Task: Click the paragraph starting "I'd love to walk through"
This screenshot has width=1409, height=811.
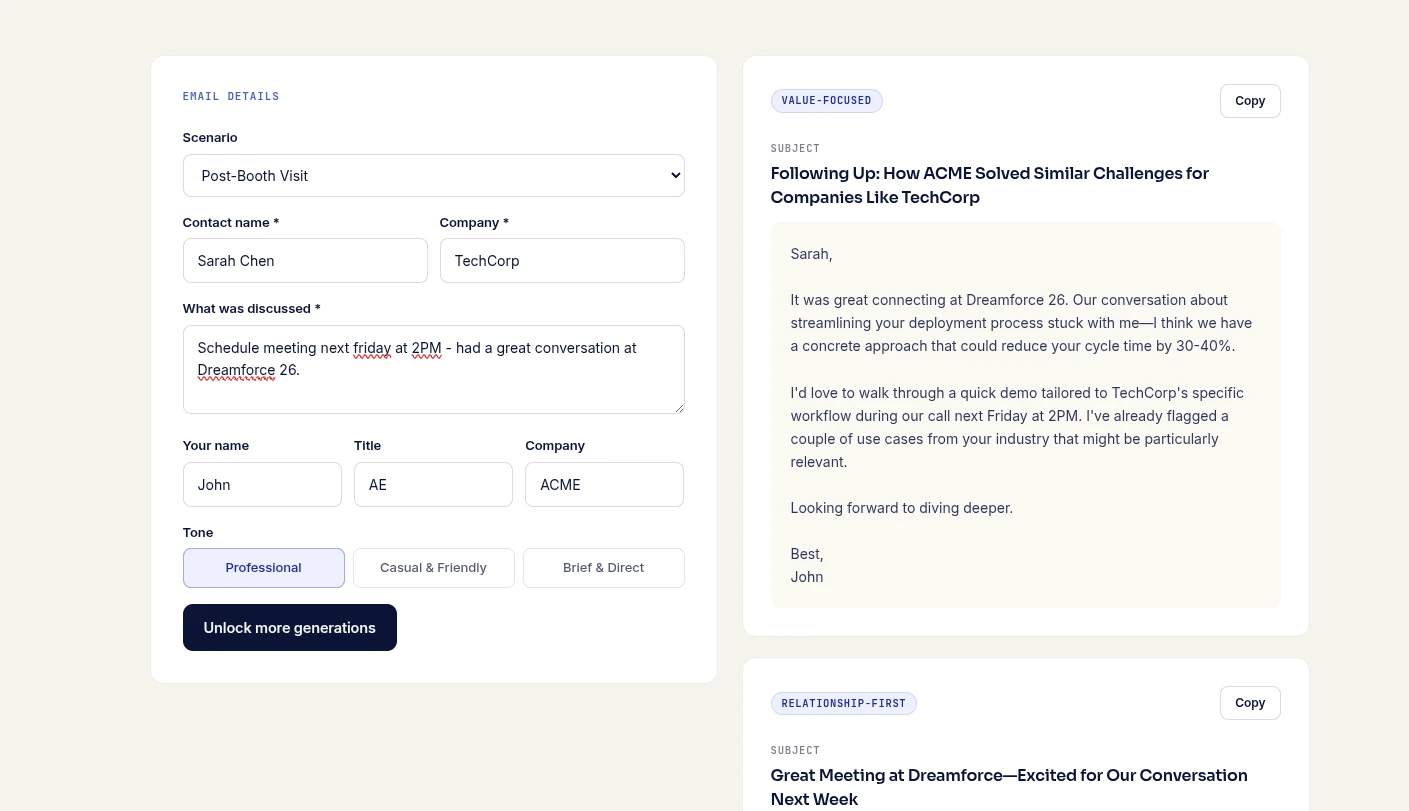Action: 1017,427
